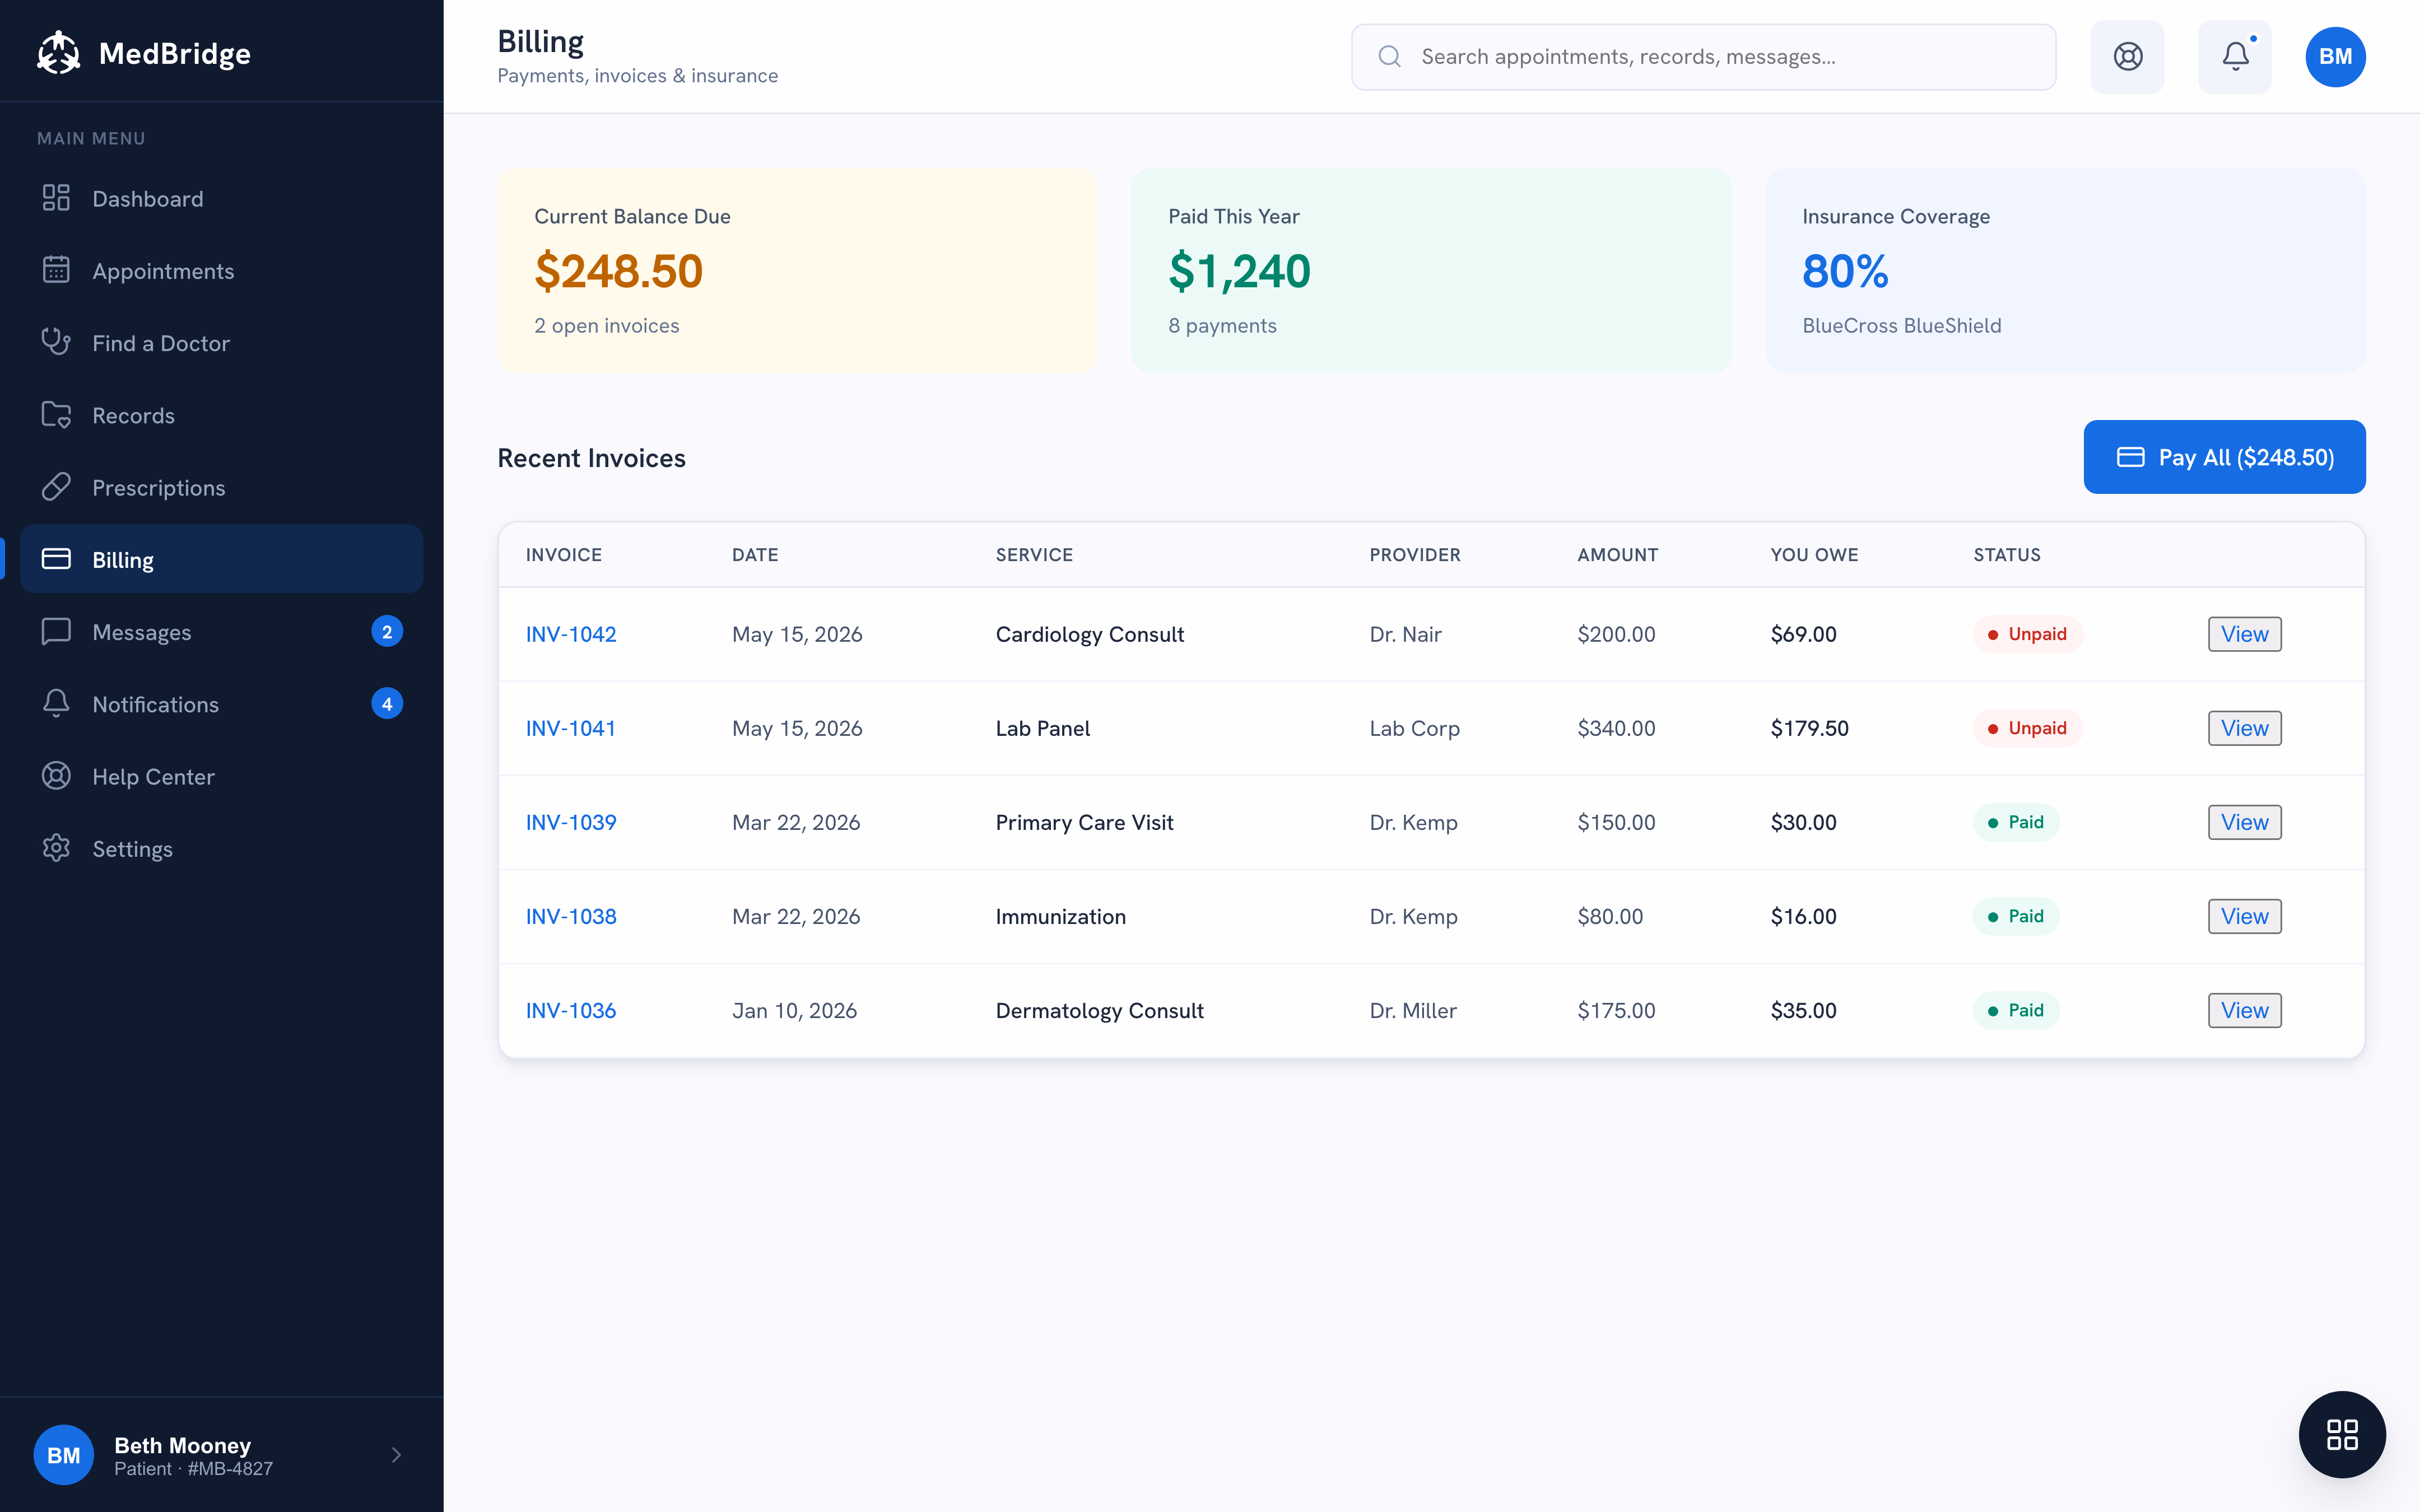The height and width of the screenshot is (1512, 2420).
Task: Open invoice INV-1039 link
Action: (571, 822)
